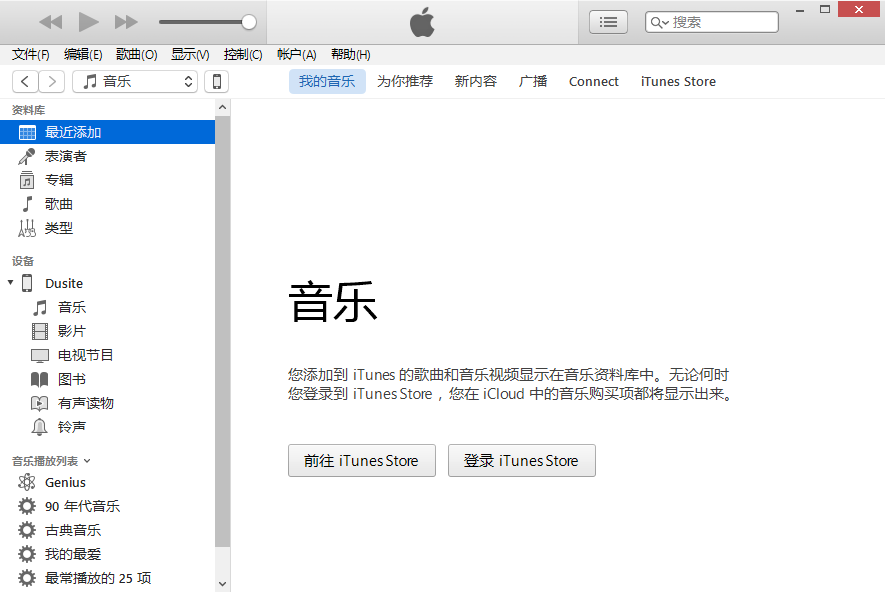
Task: Select the 古典音乐 playlist label
Action: 73,530
